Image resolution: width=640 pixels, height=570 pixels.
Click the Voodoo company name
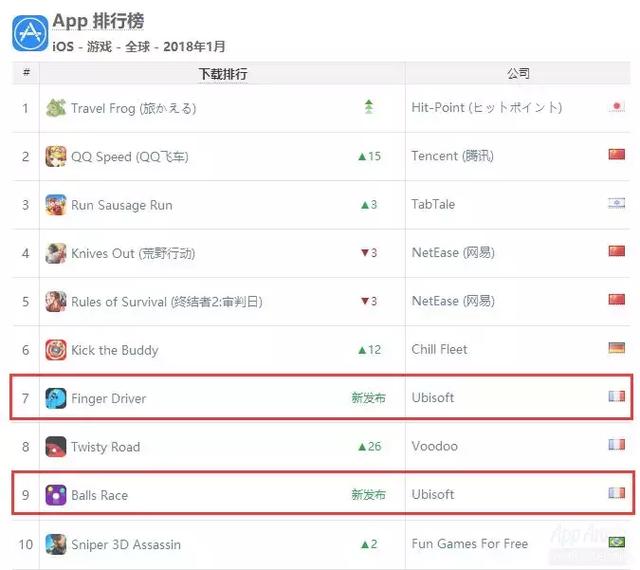pyautogui.click(x=434, y=446)
